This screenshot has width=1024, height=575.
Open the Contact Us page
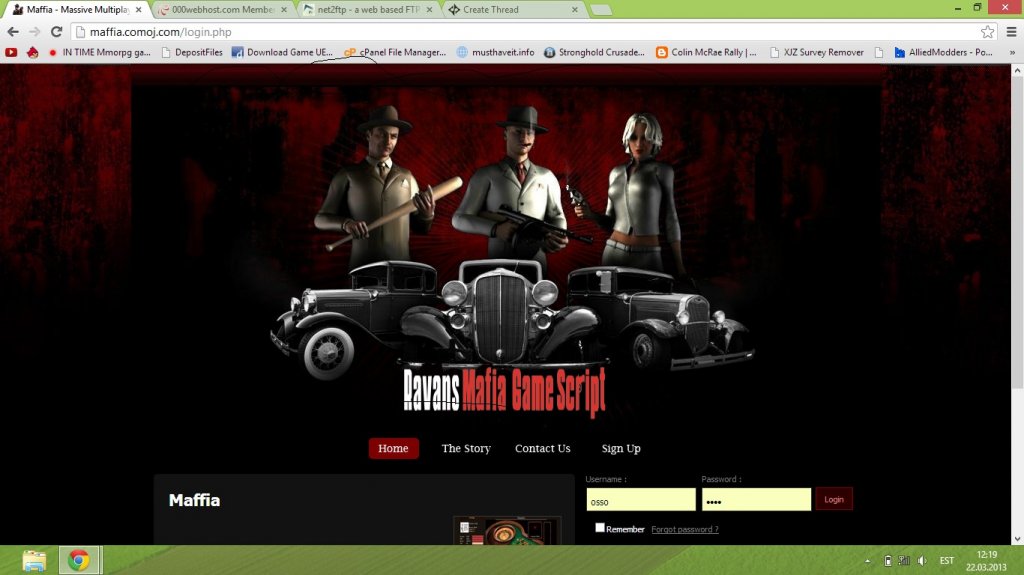(x=543, y=448)
